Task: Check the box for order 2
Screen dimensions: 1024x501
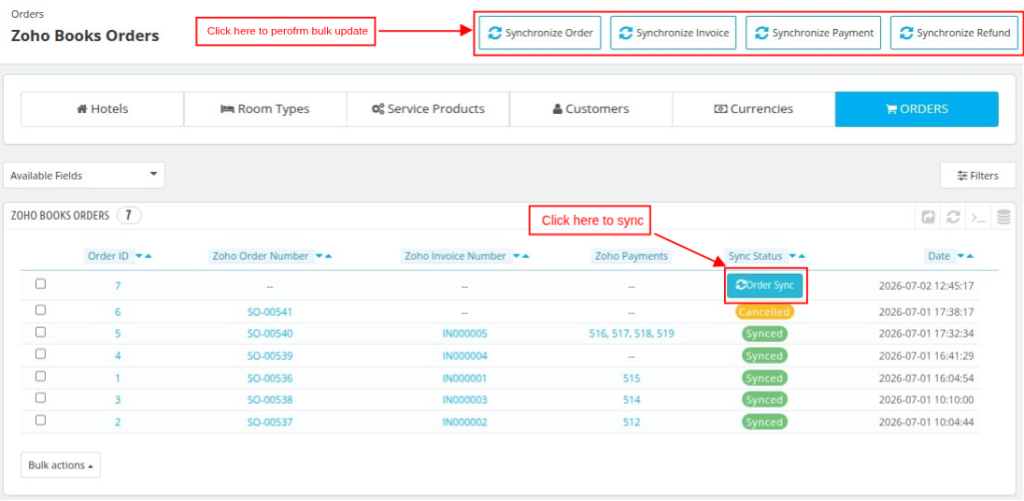Action: point(40,420)
